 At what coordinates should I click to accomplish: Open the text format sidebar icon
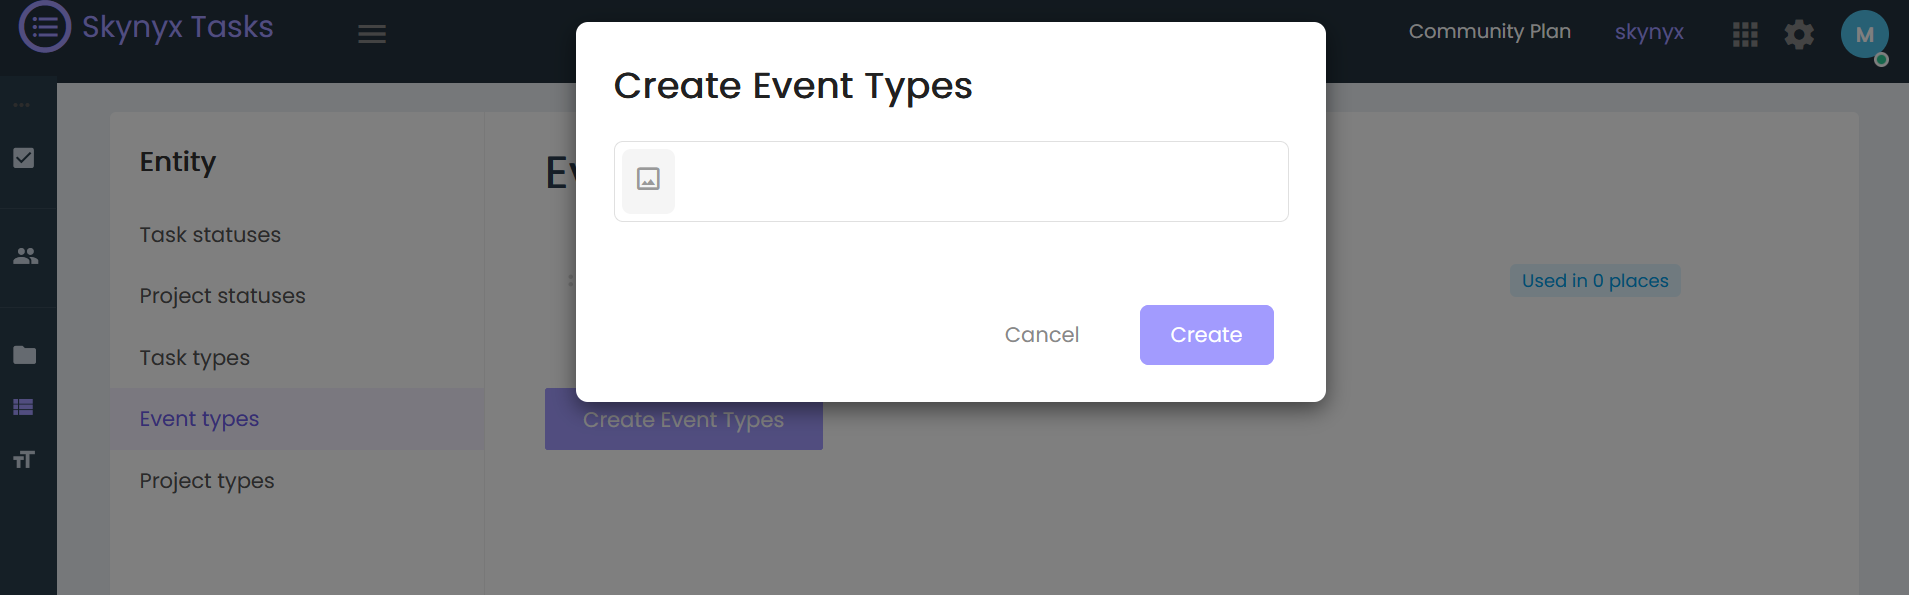pos(24,459)
